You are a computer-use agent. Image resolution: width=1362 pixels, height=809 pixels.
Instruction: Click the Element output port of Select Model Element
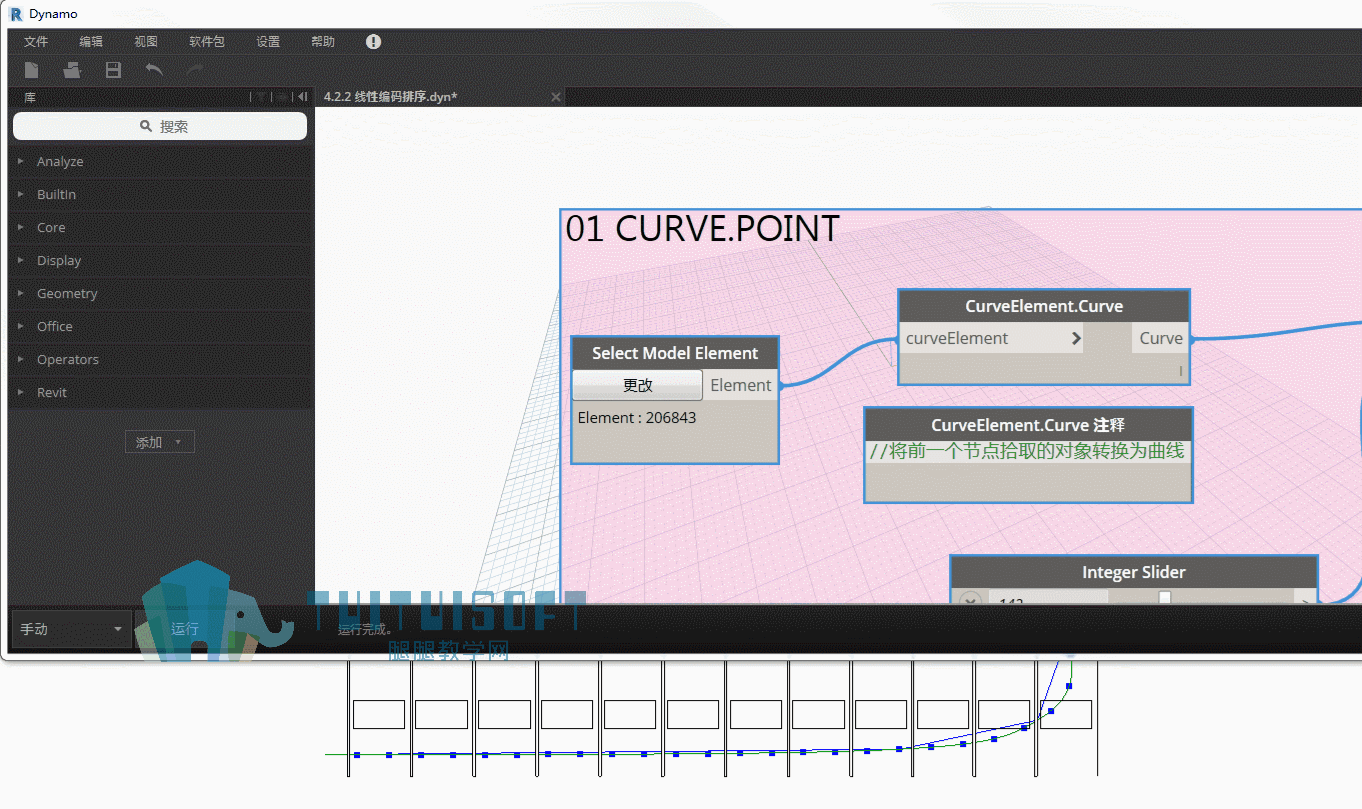pos(741,385)
